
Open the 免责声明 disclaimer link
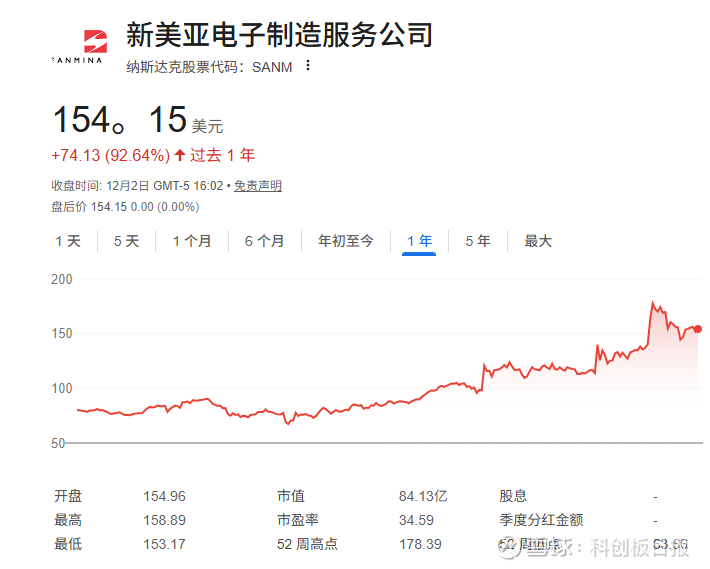pos(258,186)
